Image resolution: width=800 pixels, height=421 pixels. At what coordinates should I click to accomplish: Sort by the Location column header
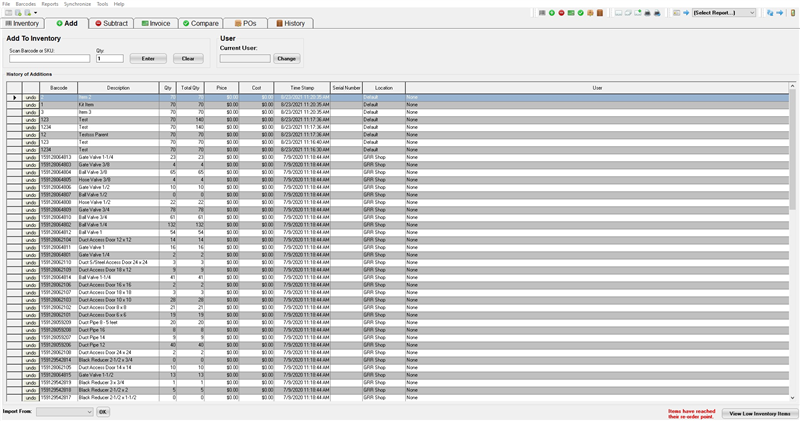384,88
